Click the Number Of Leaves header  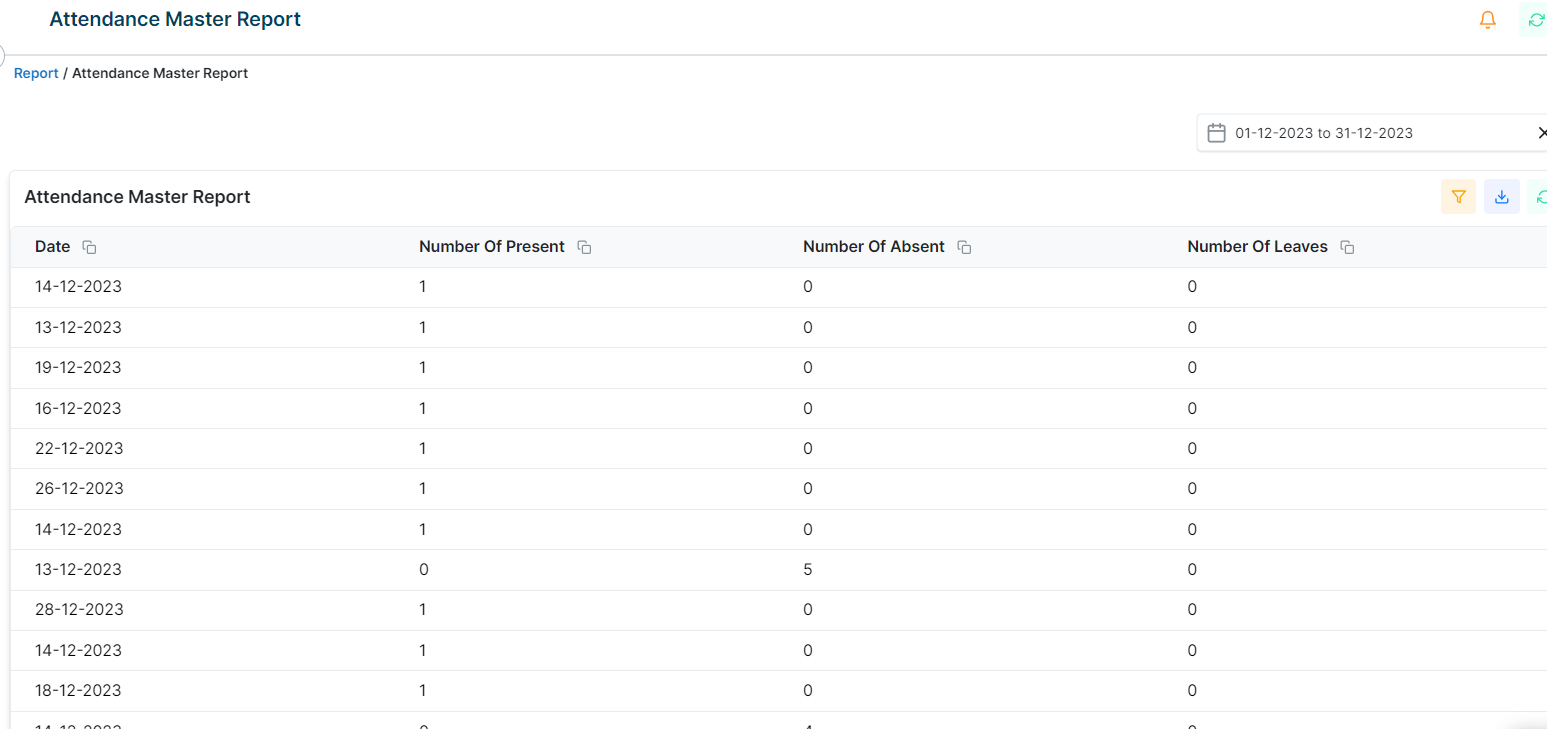pos(1257,247)
